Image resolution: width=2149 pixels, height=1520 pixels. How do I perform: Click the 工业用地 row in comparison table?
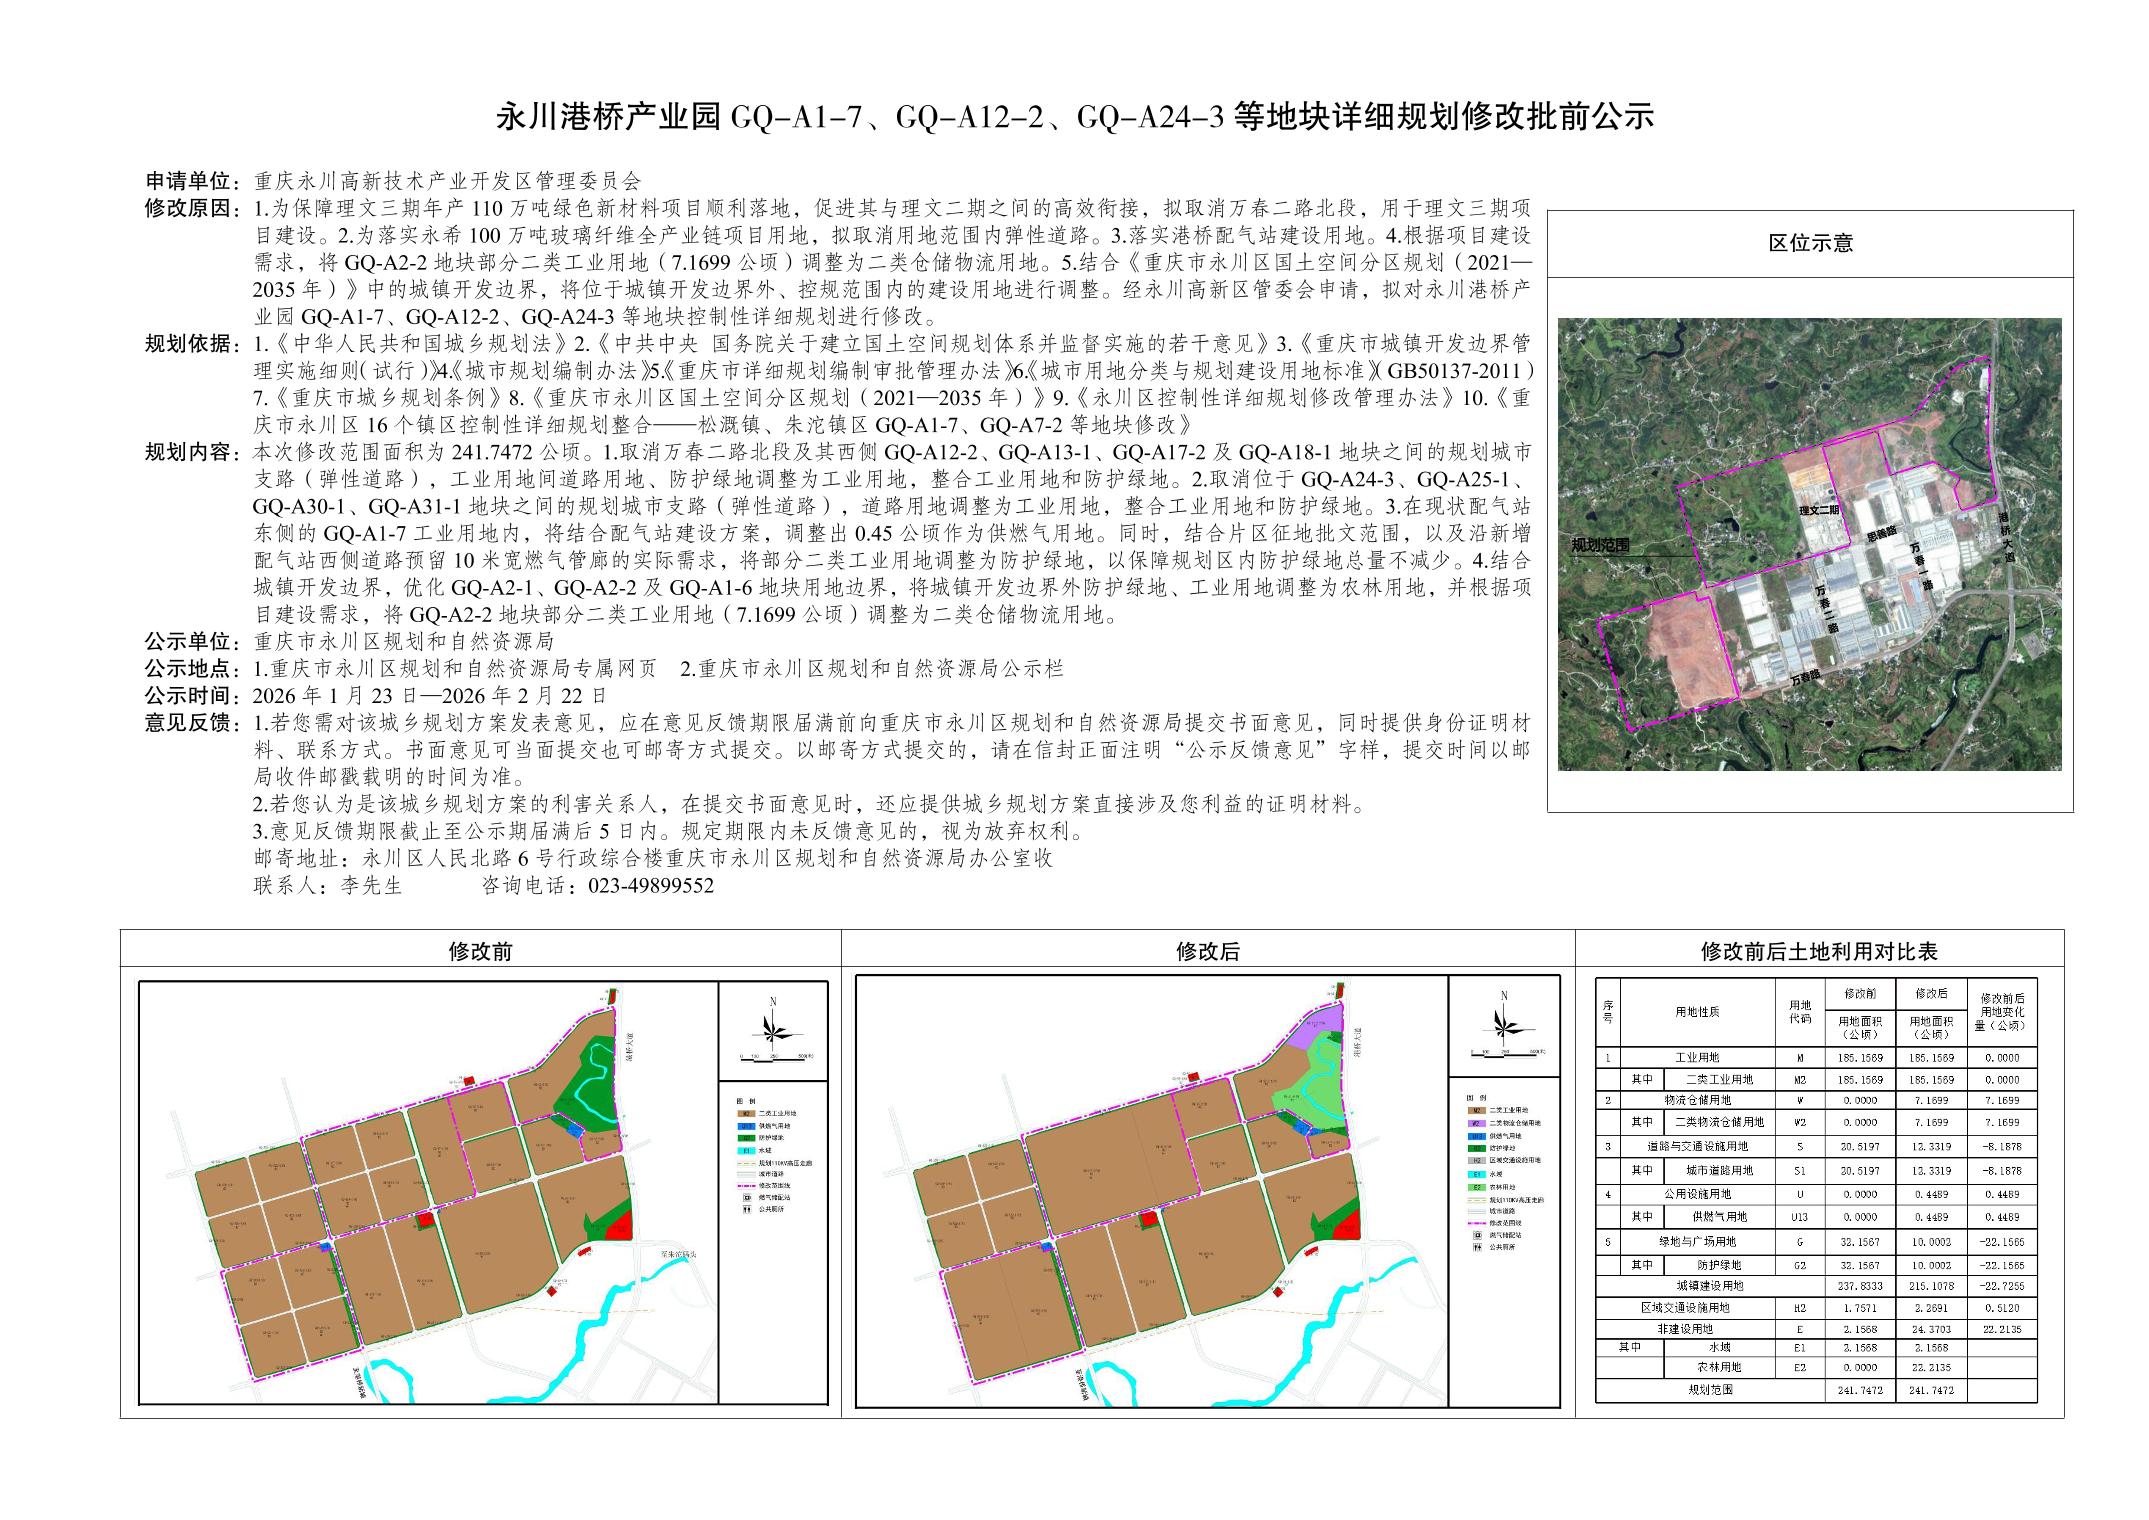1696,1057
